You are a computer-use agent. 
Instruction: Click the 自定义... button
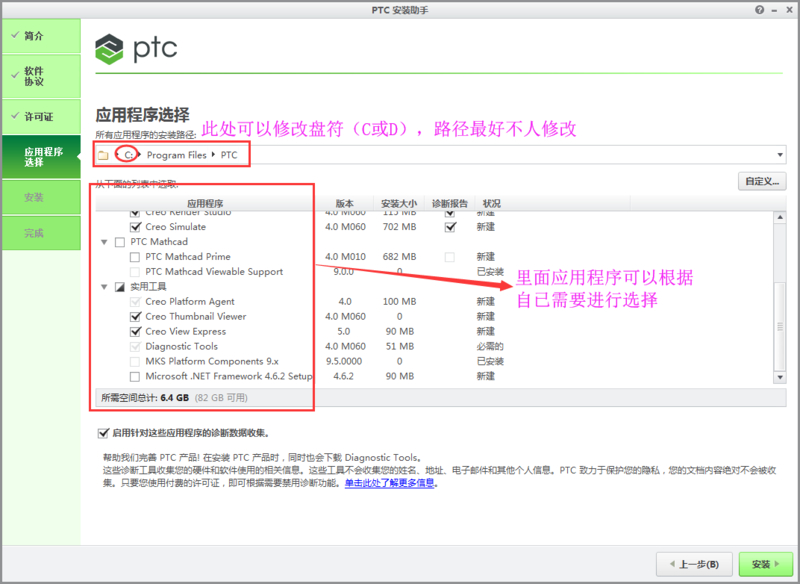click(x=762, y=181)
